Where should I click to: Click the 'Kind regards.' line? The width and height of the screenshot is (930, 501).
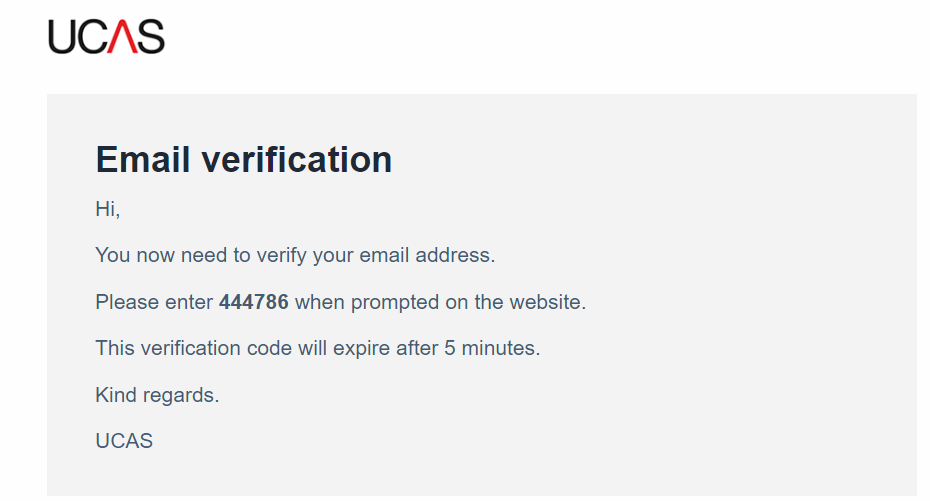coord(157,395)
